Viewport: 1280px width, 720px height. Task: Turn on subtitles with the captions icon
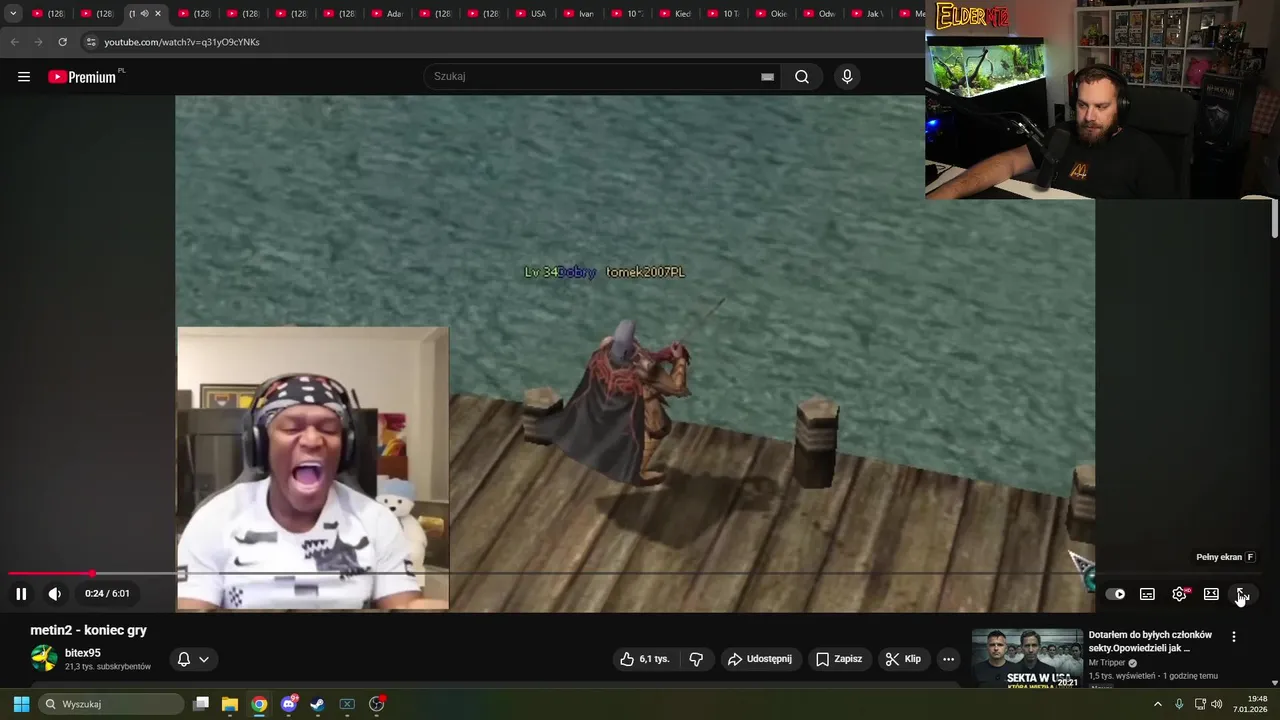click(1147, 594)
